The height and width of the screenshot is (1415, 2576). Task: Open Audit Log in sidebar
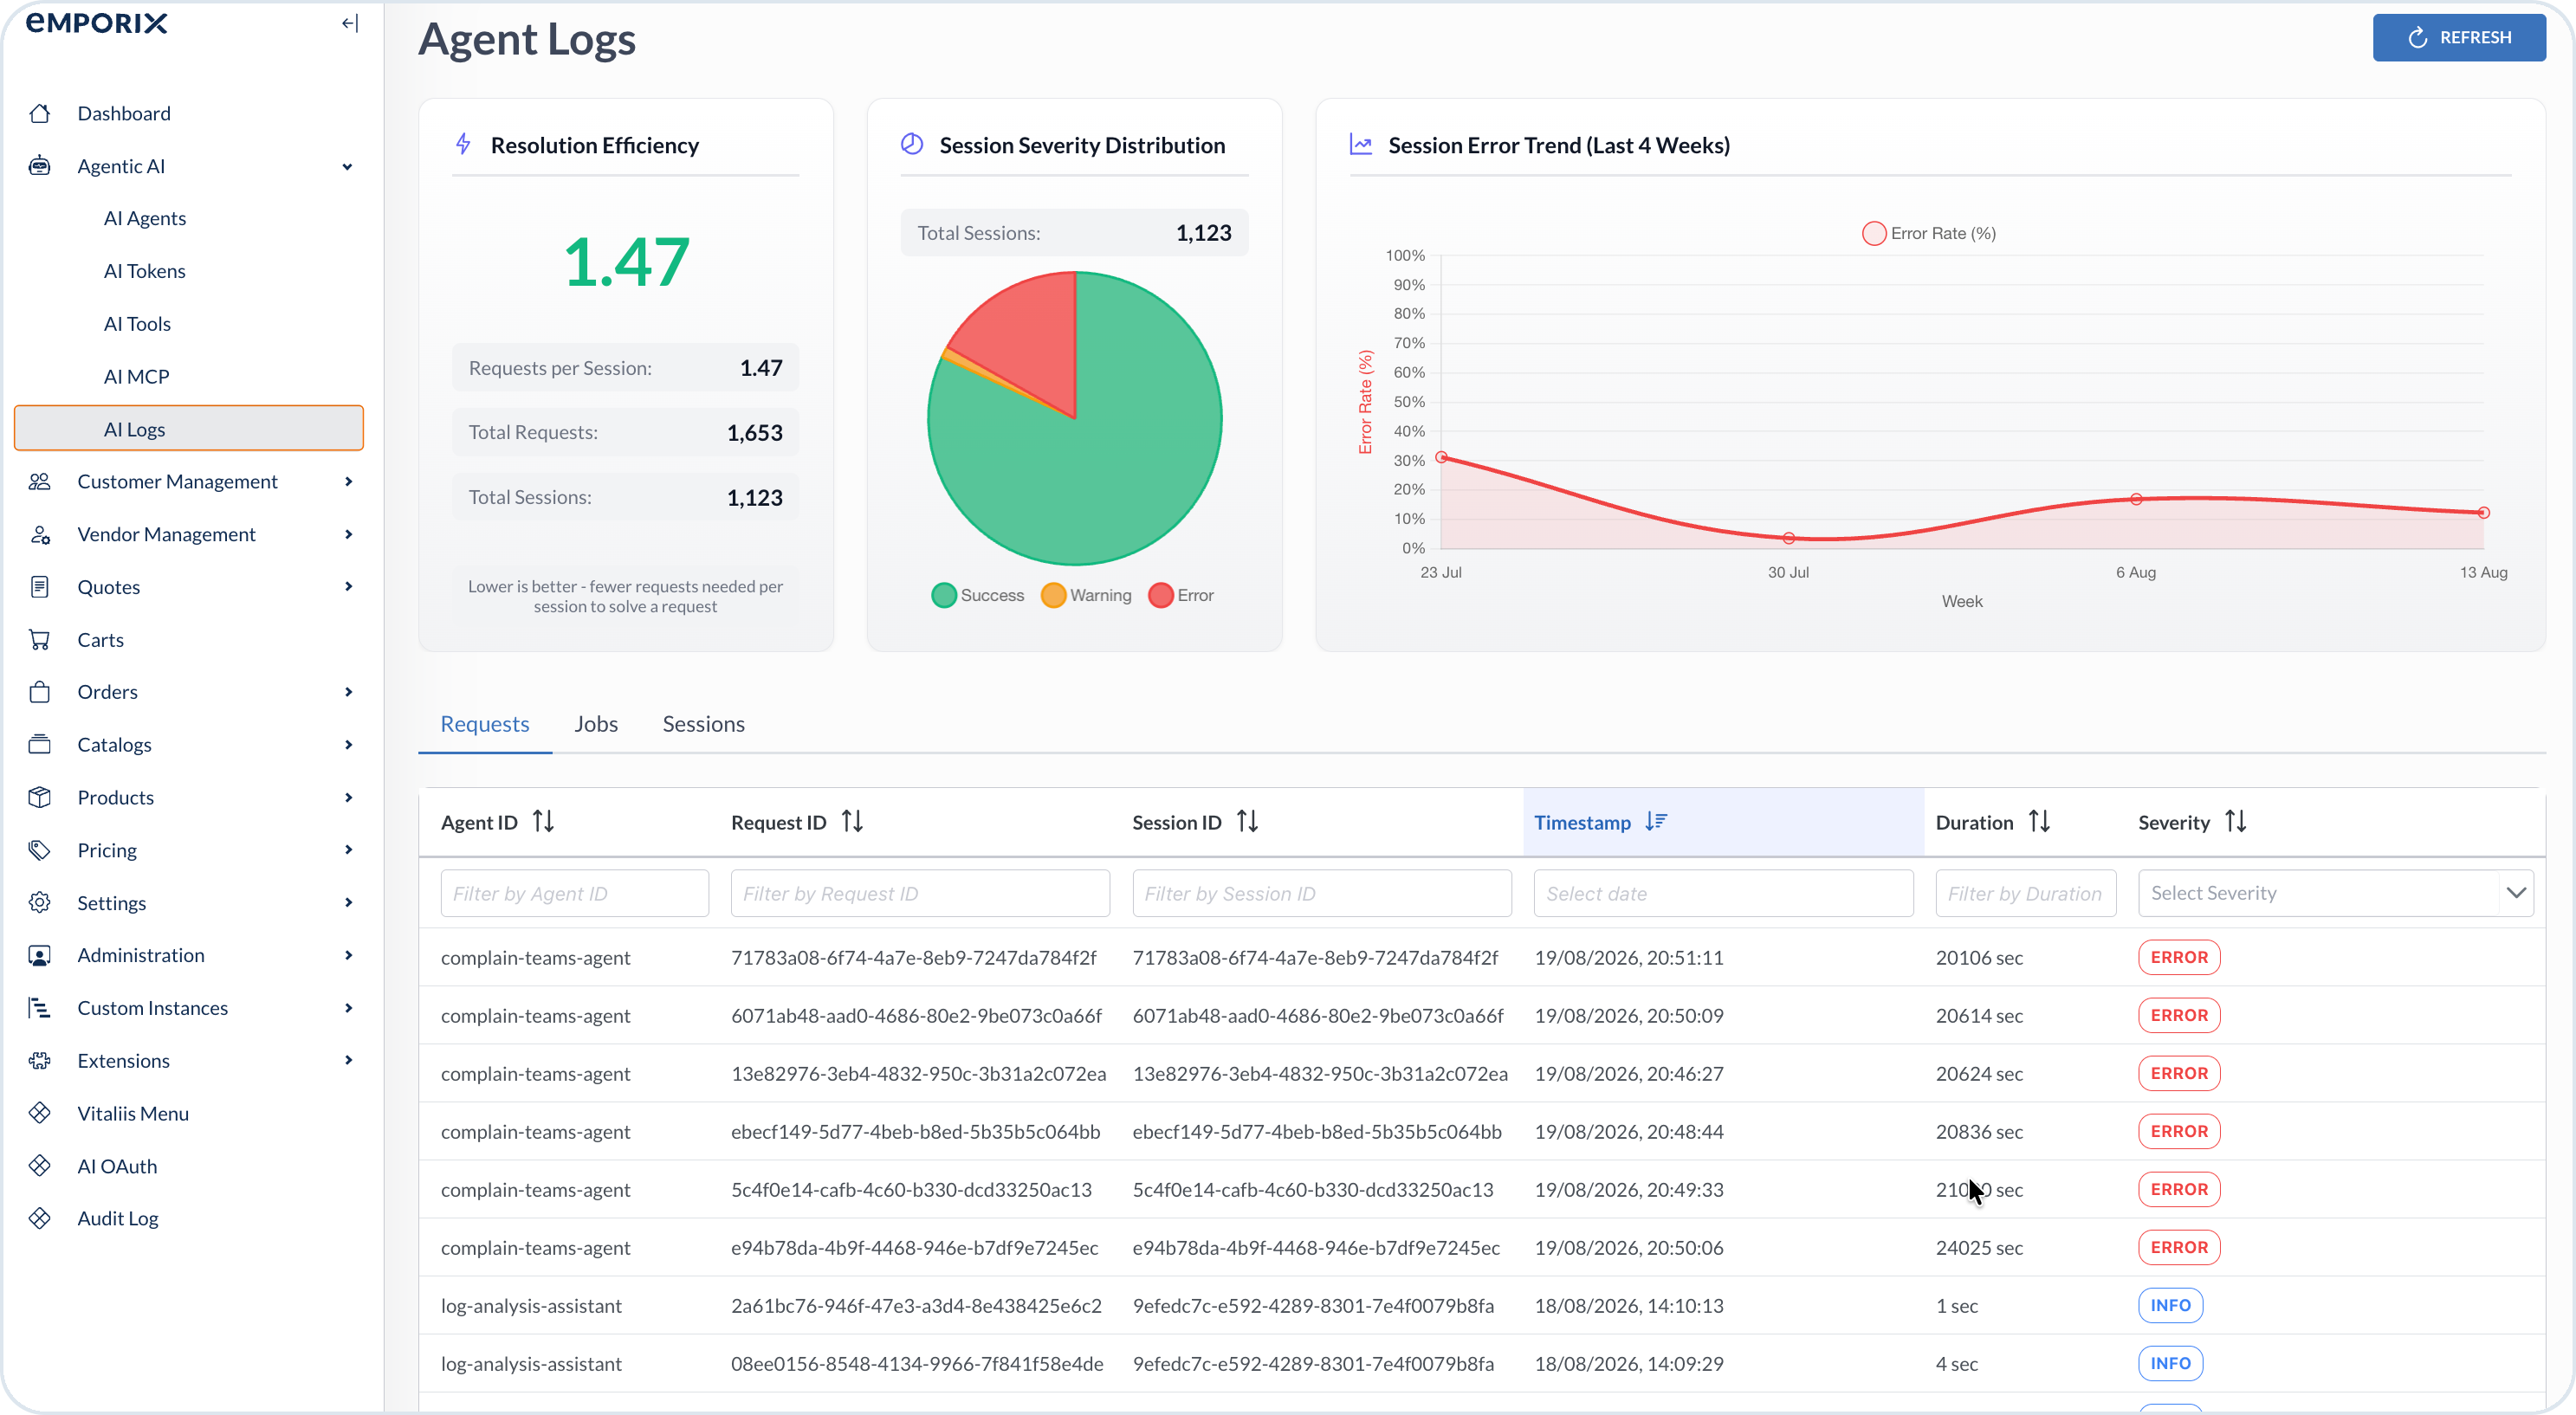(118, 1218)
